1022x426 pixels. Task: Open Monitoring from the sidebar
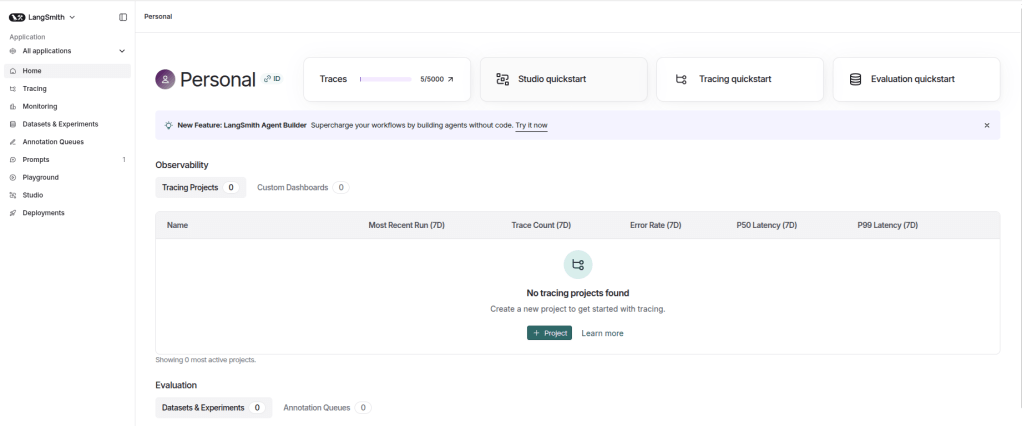click(40, 106)
